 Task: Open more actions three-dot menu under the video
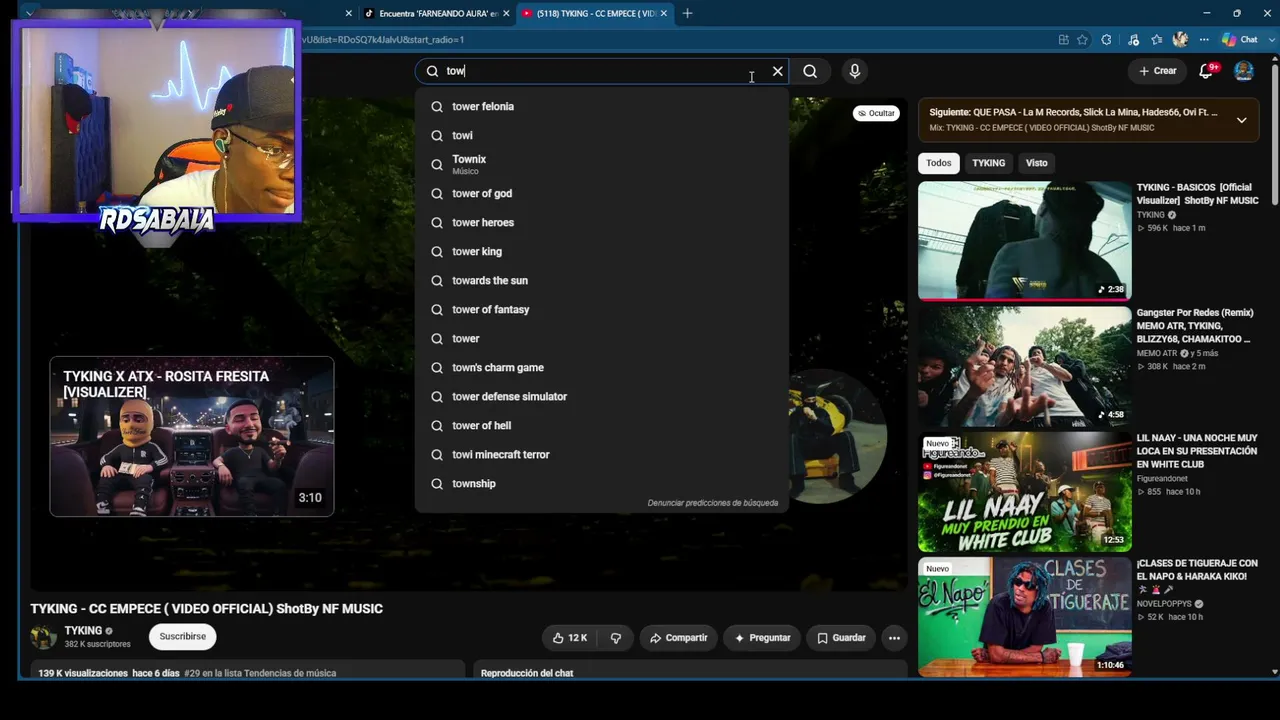pyautogui.click(x=894, y=638)
